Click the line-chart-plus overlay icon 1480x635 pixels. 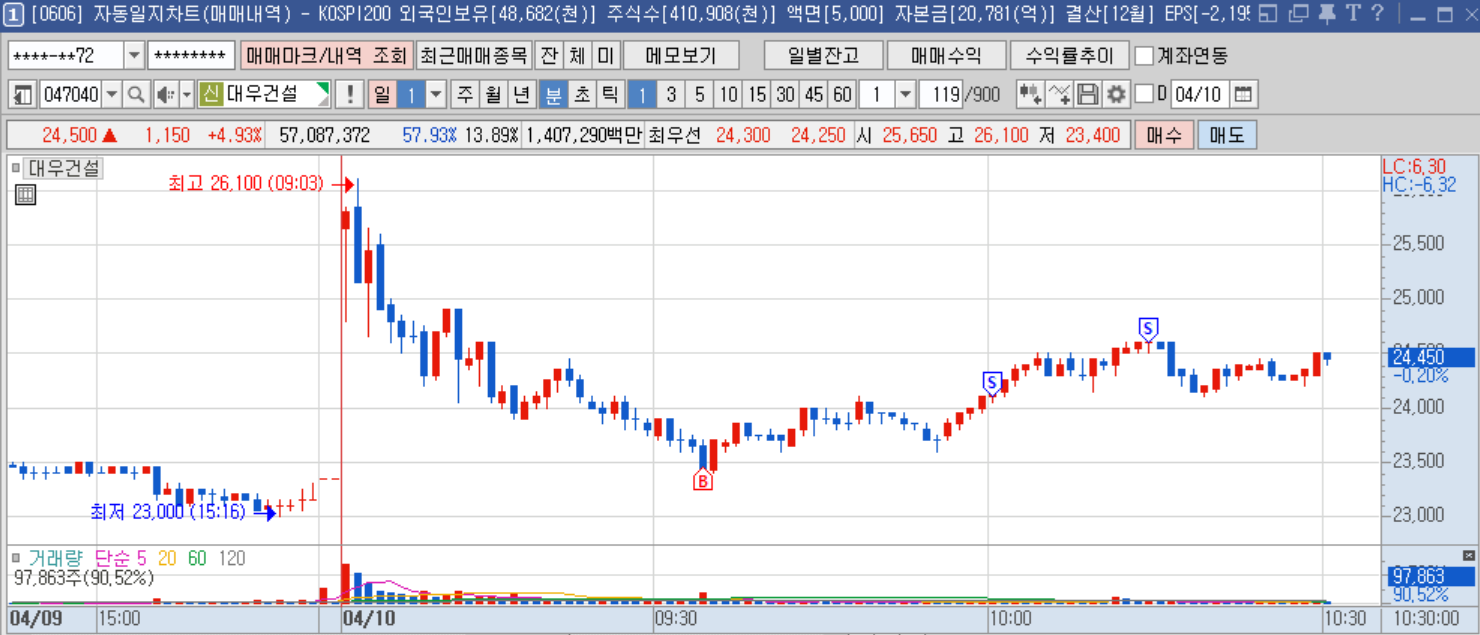pos(1060,95)
